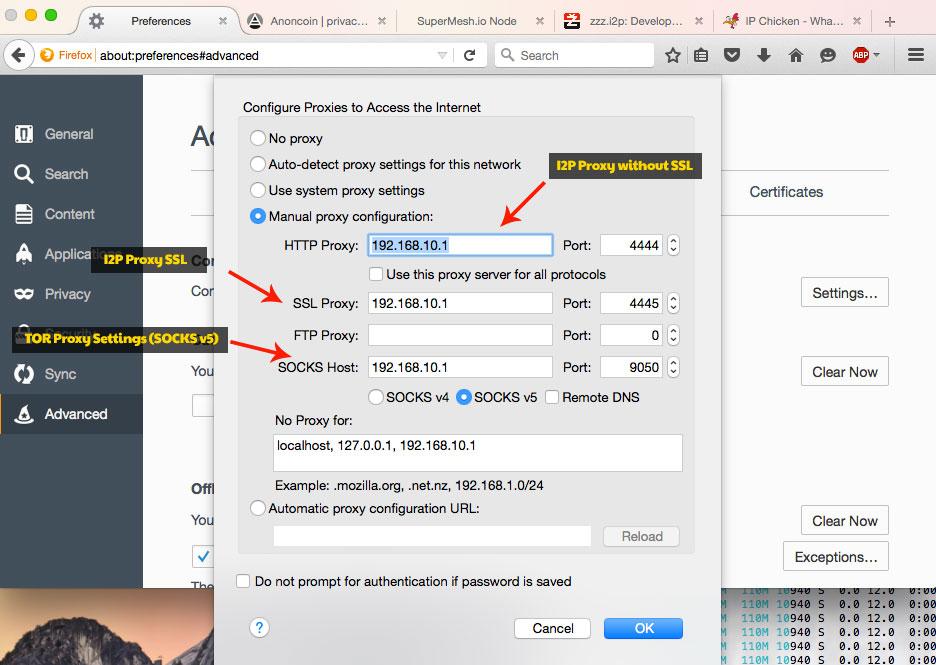Bookmark this page with the star icon
936x665 pixels.
[673, 56]
